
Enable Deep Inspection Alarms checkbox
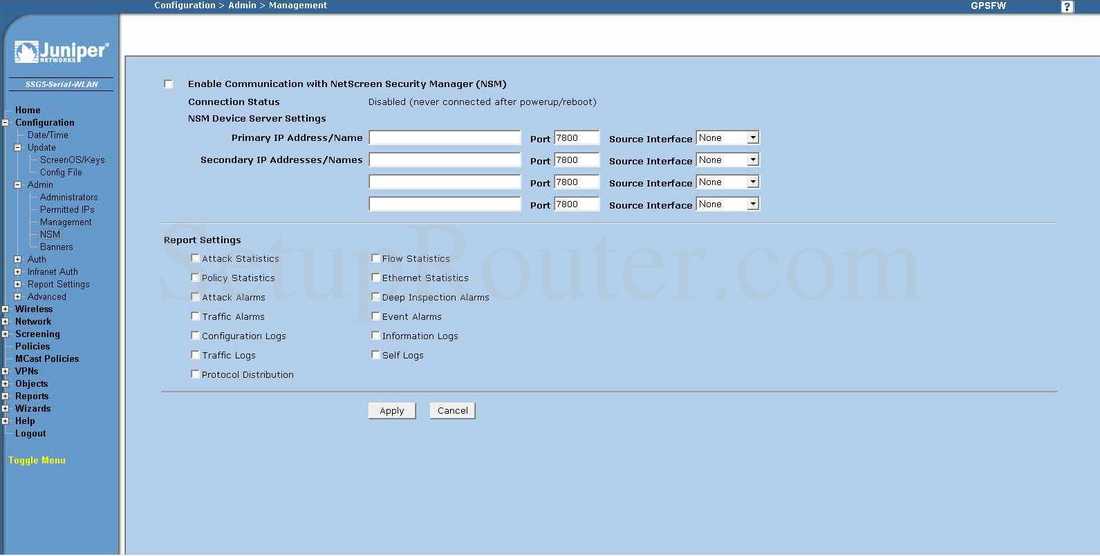click(375, 297)
